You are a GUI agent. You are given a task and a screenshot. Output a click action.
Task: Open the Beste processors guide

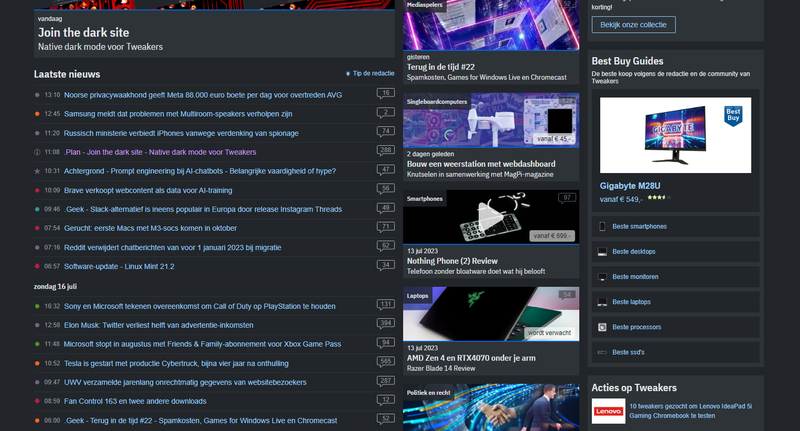coord(636,327)
